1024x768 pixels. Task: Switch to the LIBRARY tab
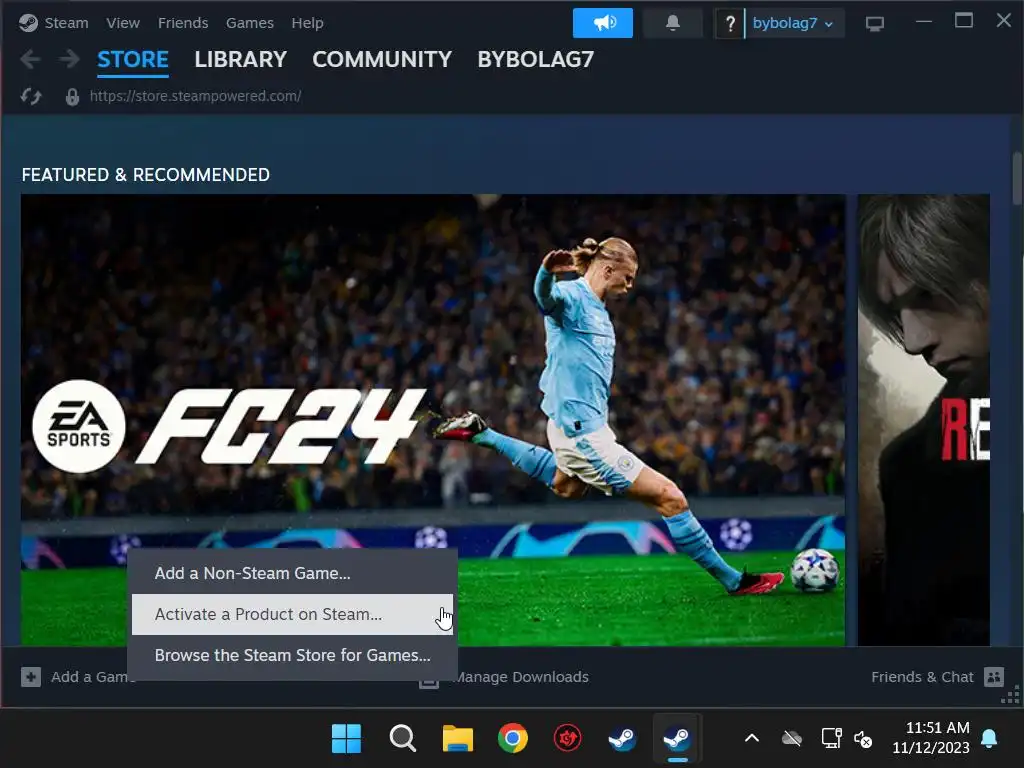[x=240, y=59]
